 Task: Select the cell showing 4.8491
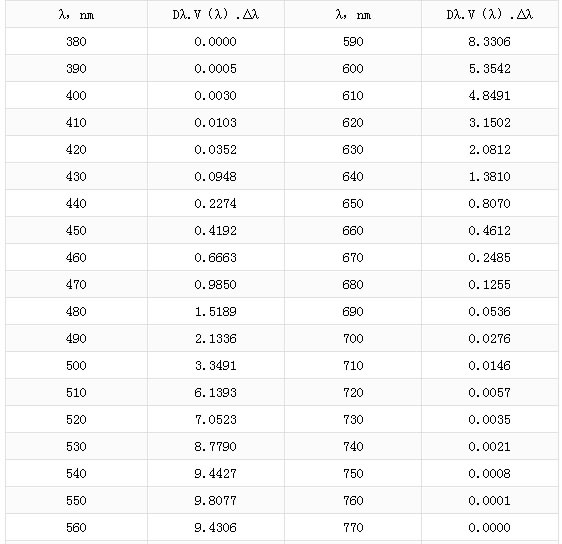pos(490,96)
